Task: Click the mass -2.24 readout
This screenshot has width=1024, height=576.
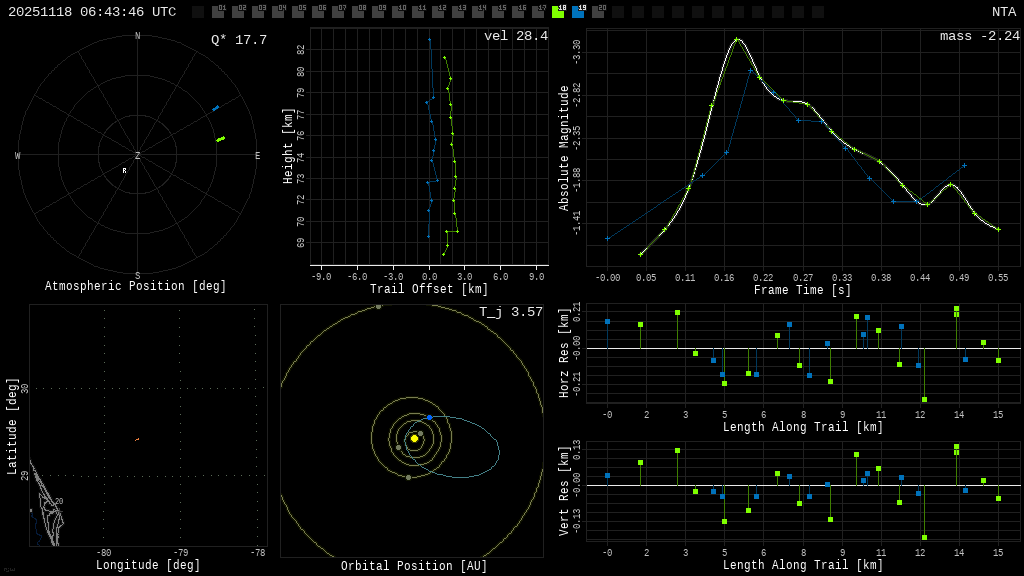Action: pyautogui.click(x=979, y=36)
